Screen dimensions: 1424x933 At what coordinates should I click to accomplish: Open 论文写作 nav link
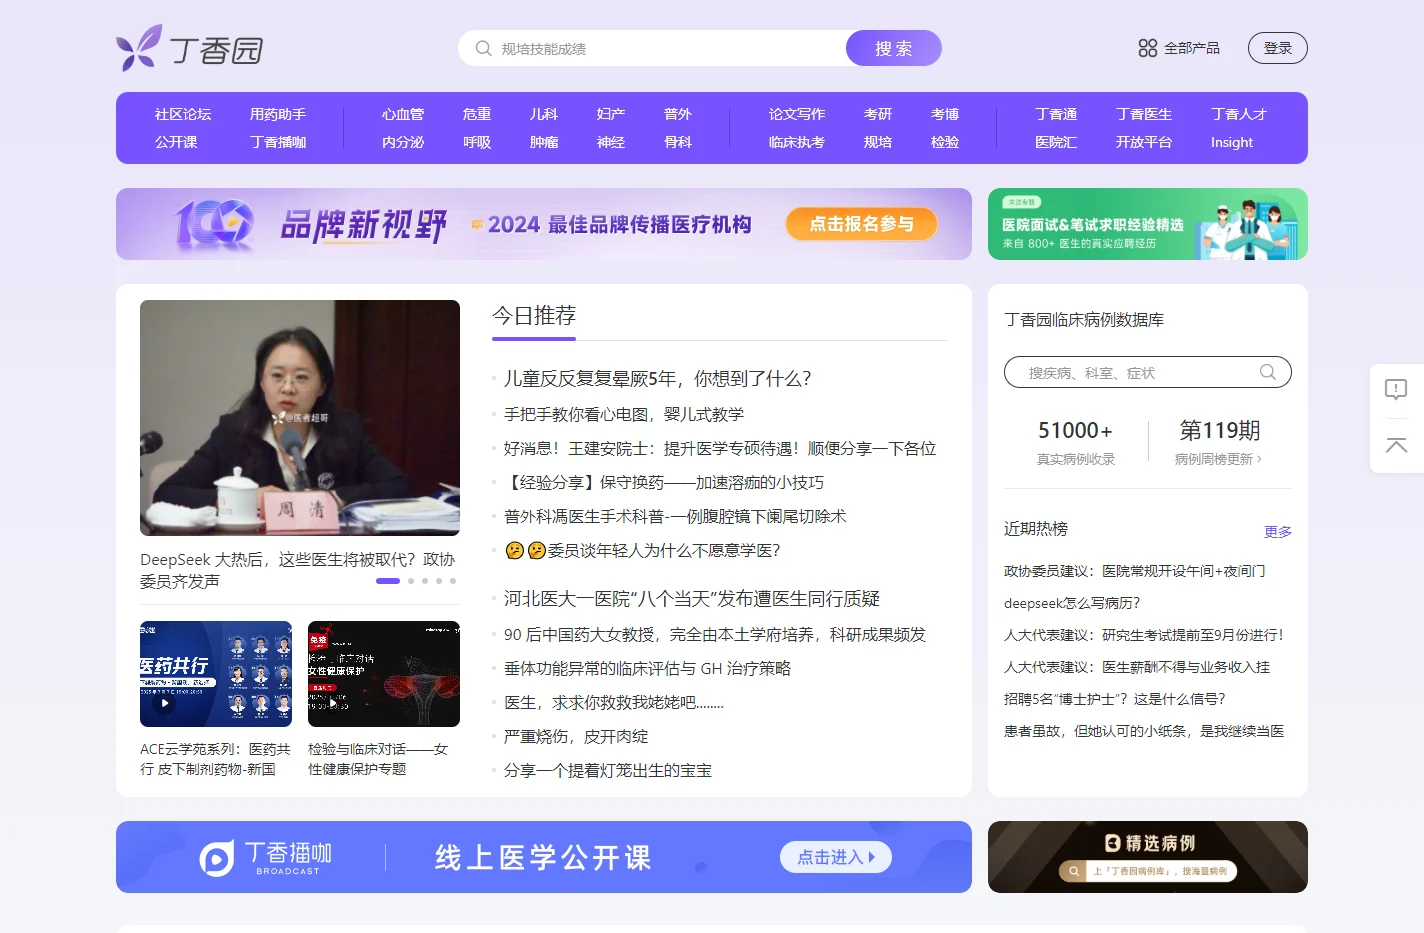tap(797, 114)
